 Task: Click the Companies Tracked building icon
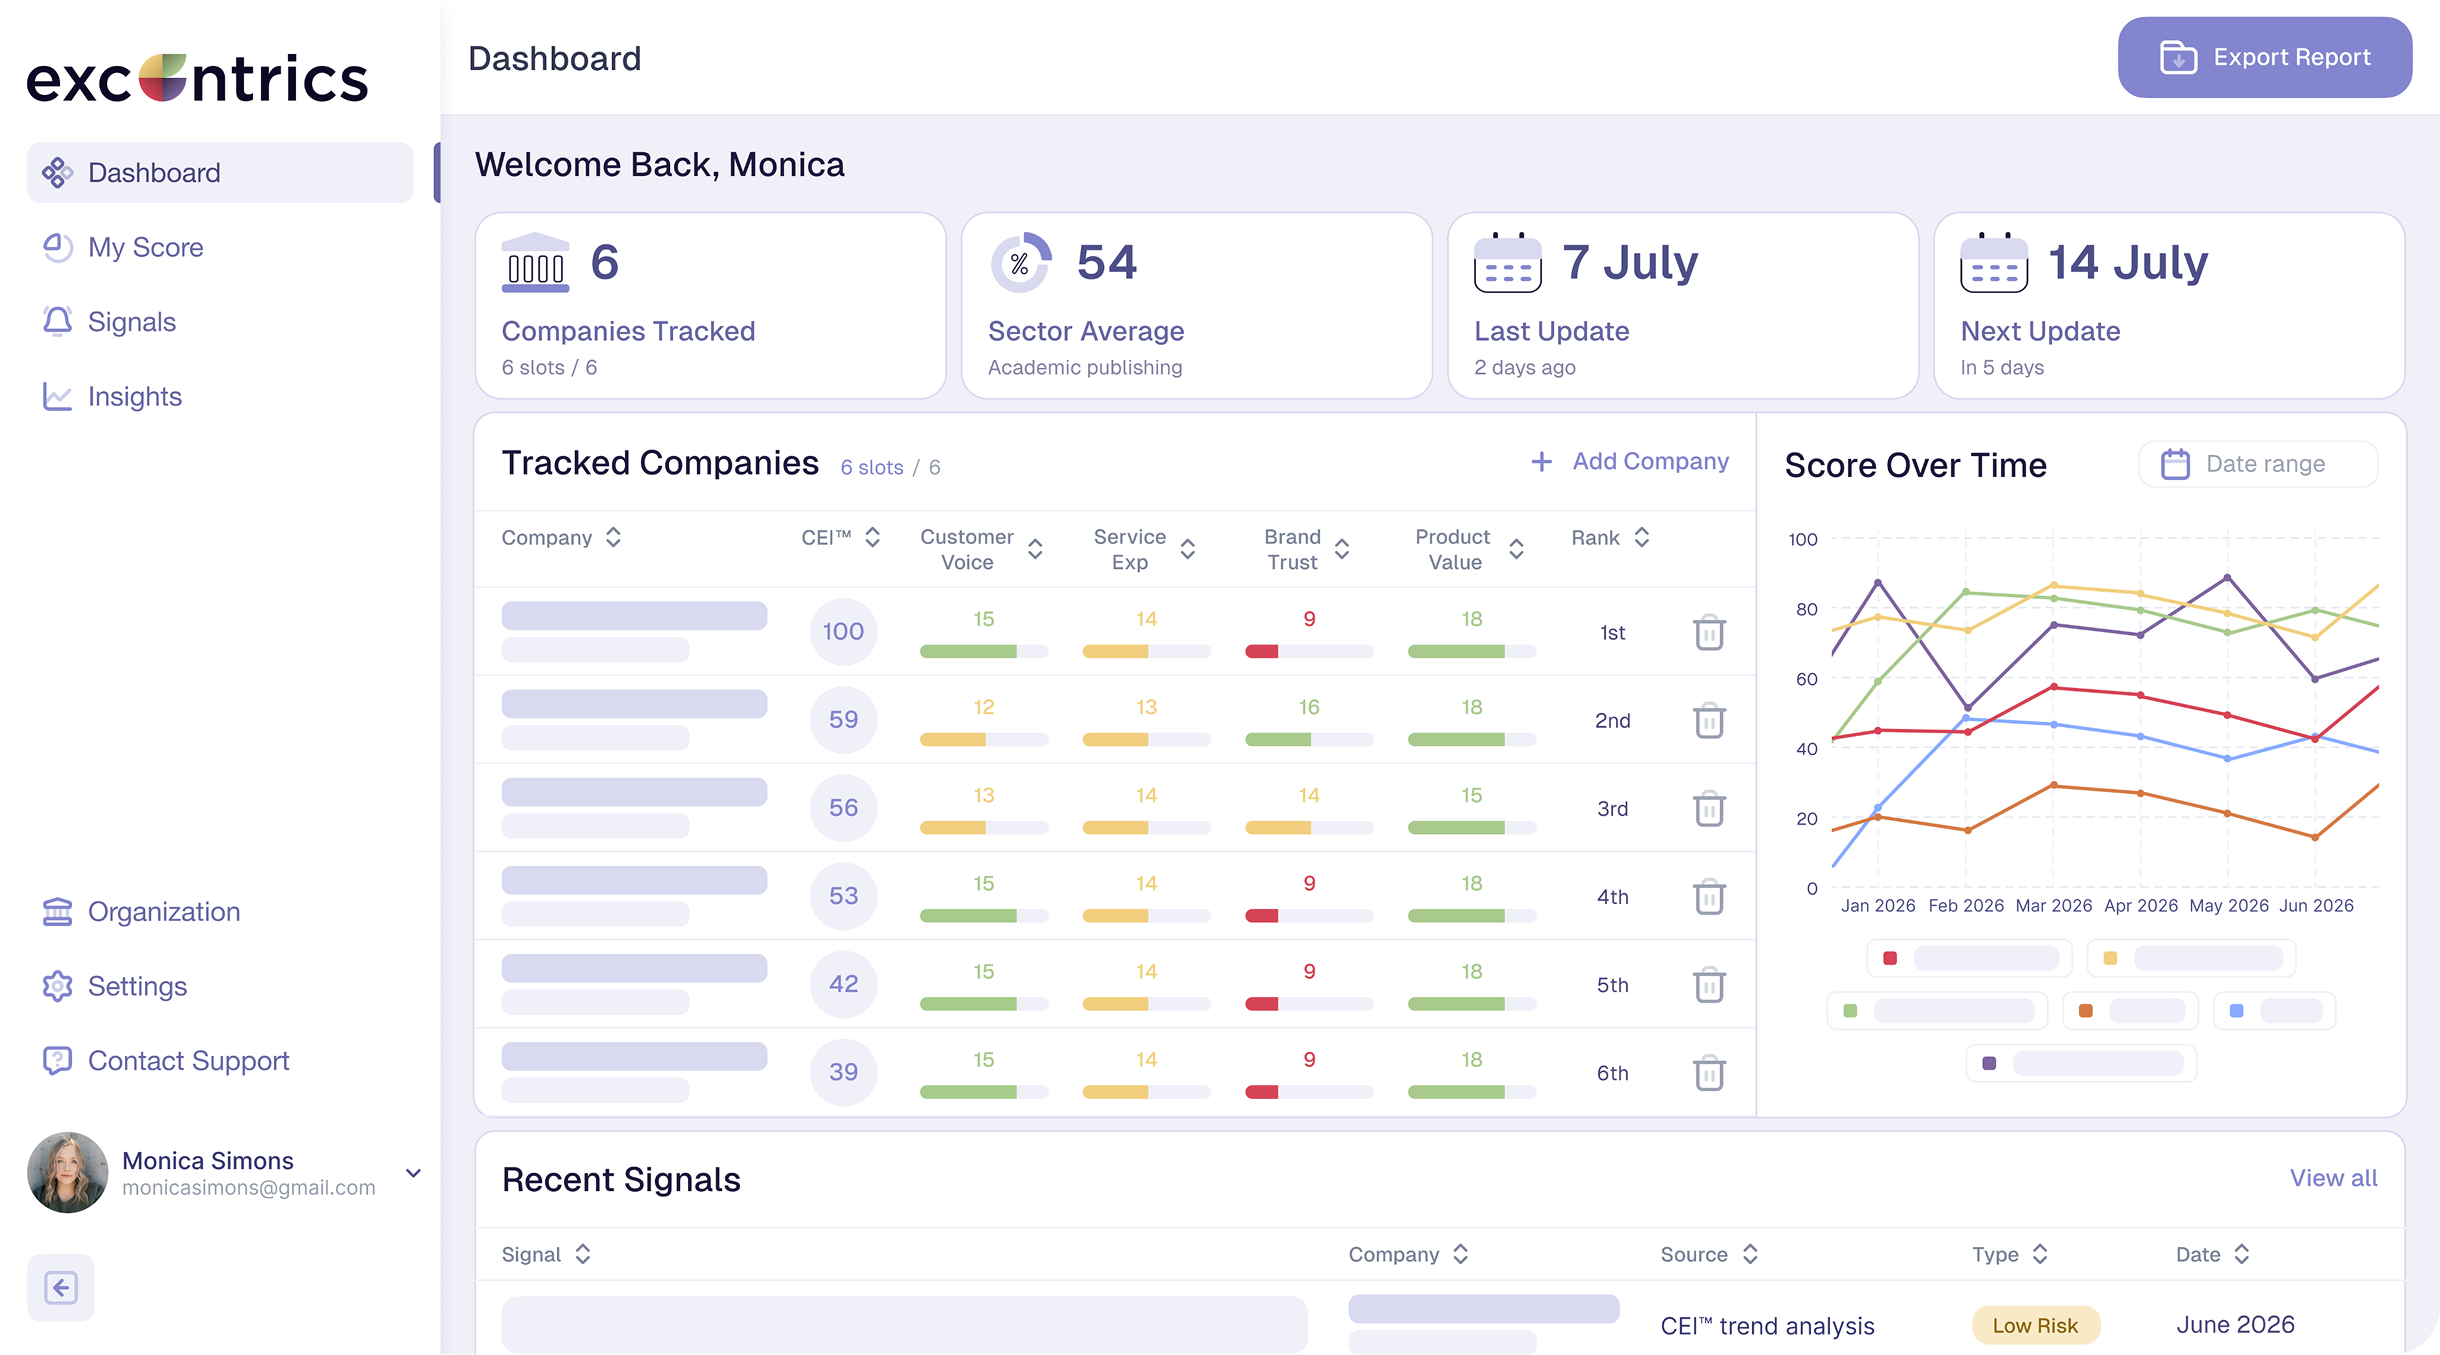535,262
